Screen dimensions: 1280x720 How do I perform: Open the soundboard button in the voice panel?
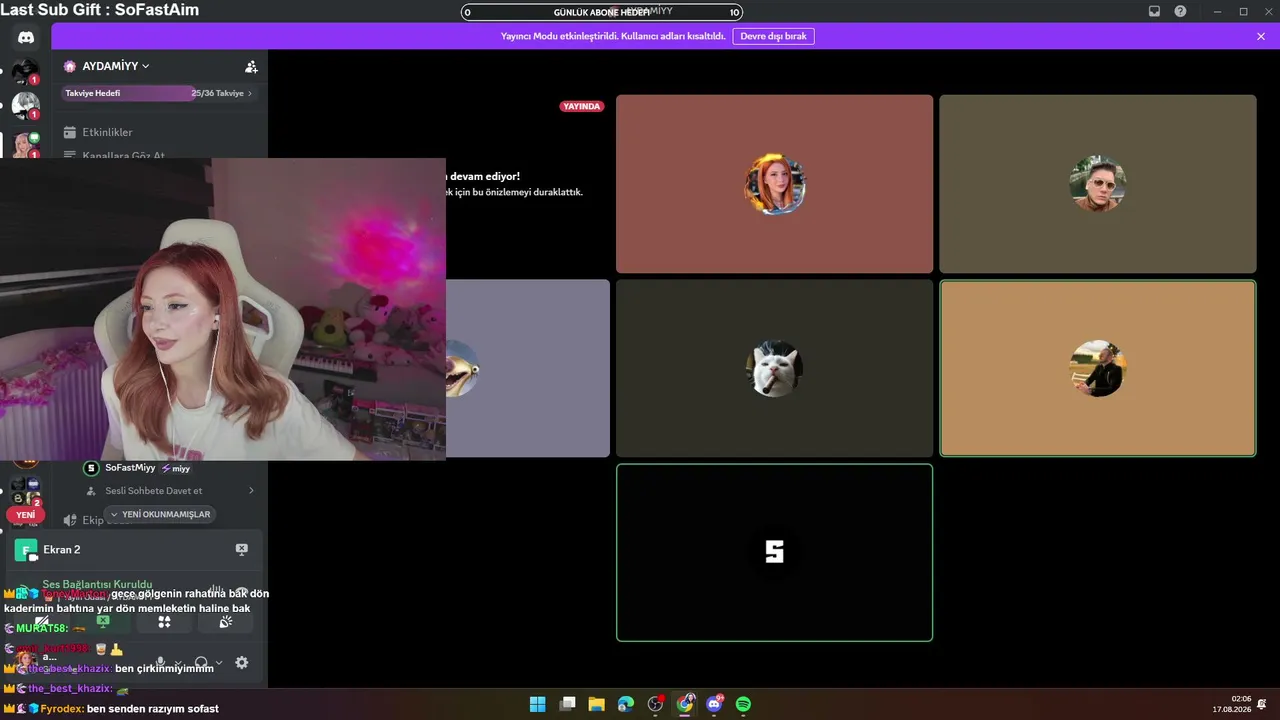pos(226,621)
